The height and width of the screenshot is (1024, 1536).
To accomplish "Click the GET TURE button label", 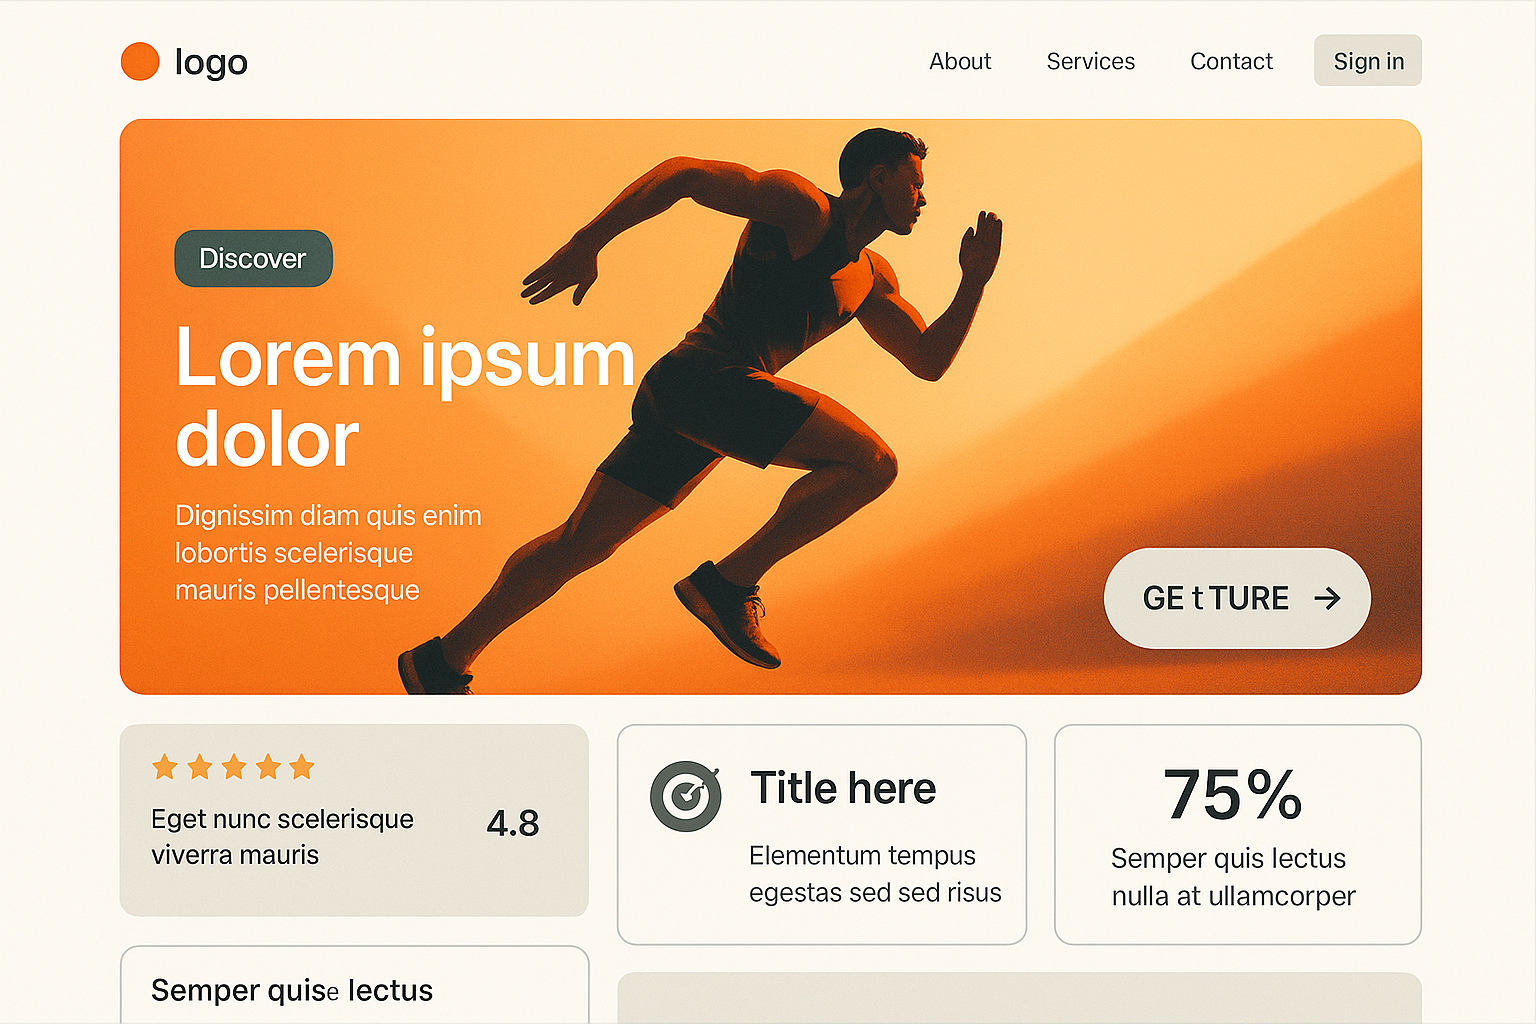I will (x=1216, y=598).
